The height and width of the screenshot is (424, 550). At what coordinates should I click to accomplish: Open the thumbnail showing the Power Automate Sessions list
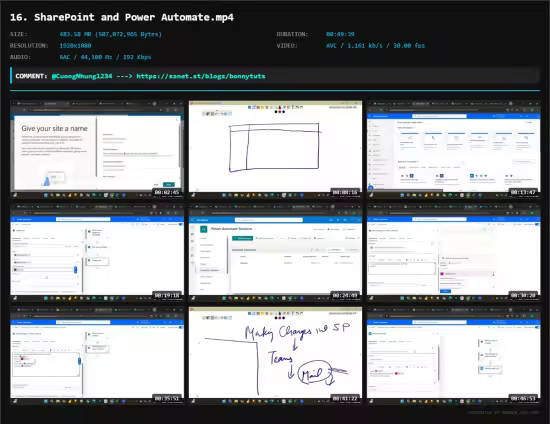[275, 253]
